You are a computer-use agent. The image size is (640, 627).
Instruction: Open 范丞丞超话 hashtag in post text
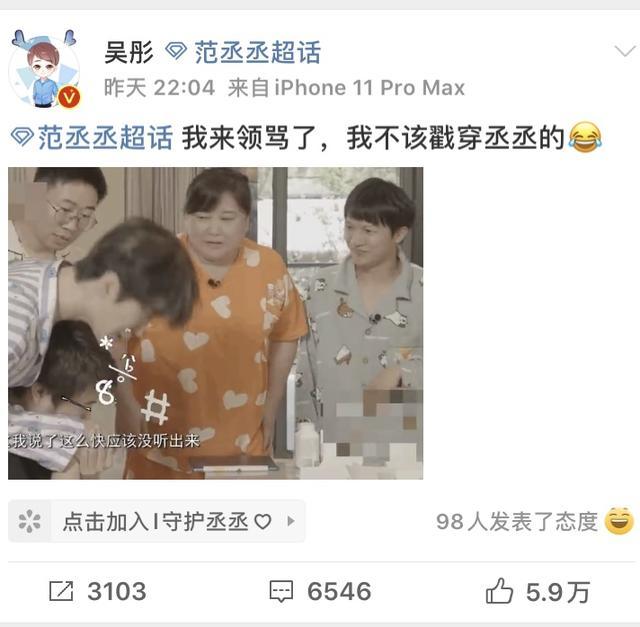pos(105,138)
